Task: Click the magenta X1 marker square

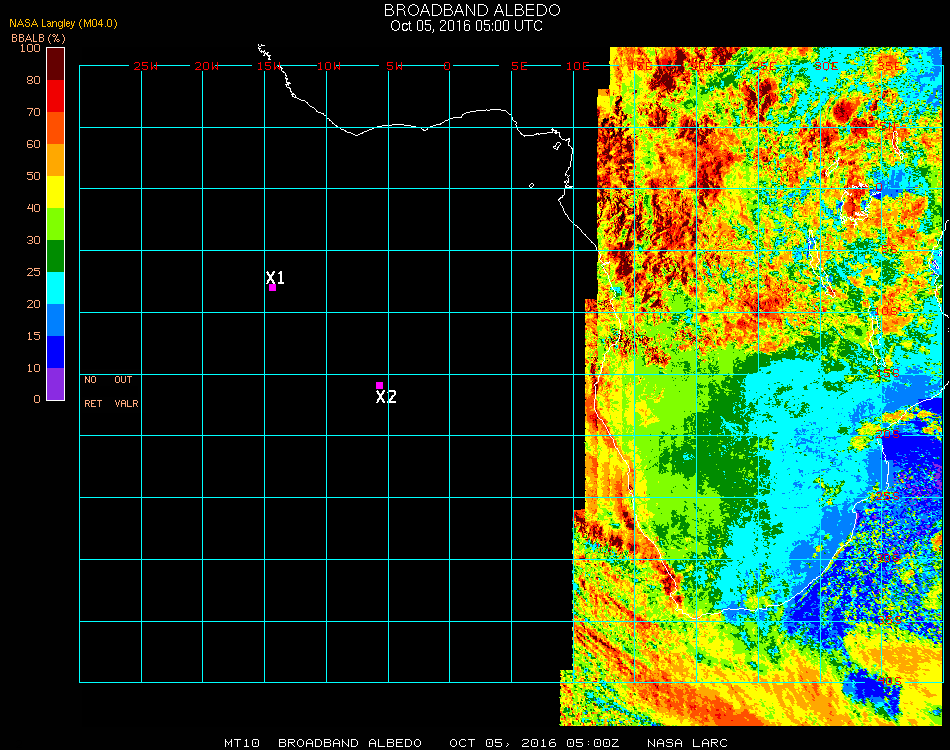Action: 273,288
